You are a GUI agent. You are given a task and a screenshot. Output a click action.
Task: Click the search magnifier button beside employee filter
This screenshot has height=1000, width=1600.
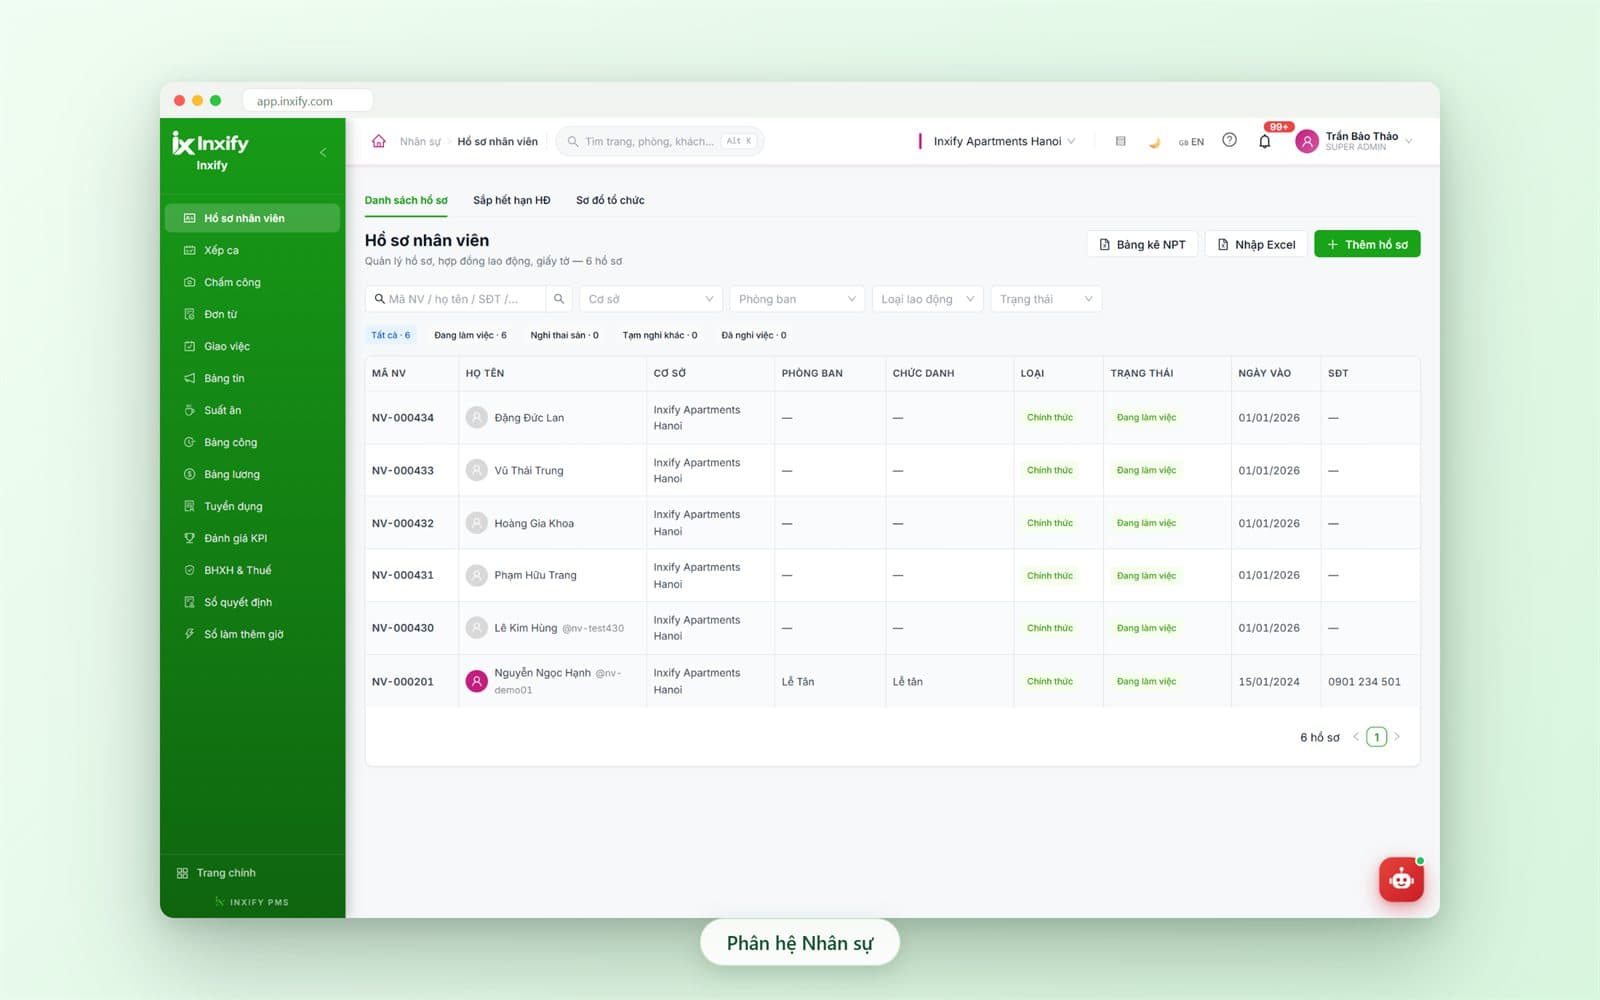[x=559, y=299]
